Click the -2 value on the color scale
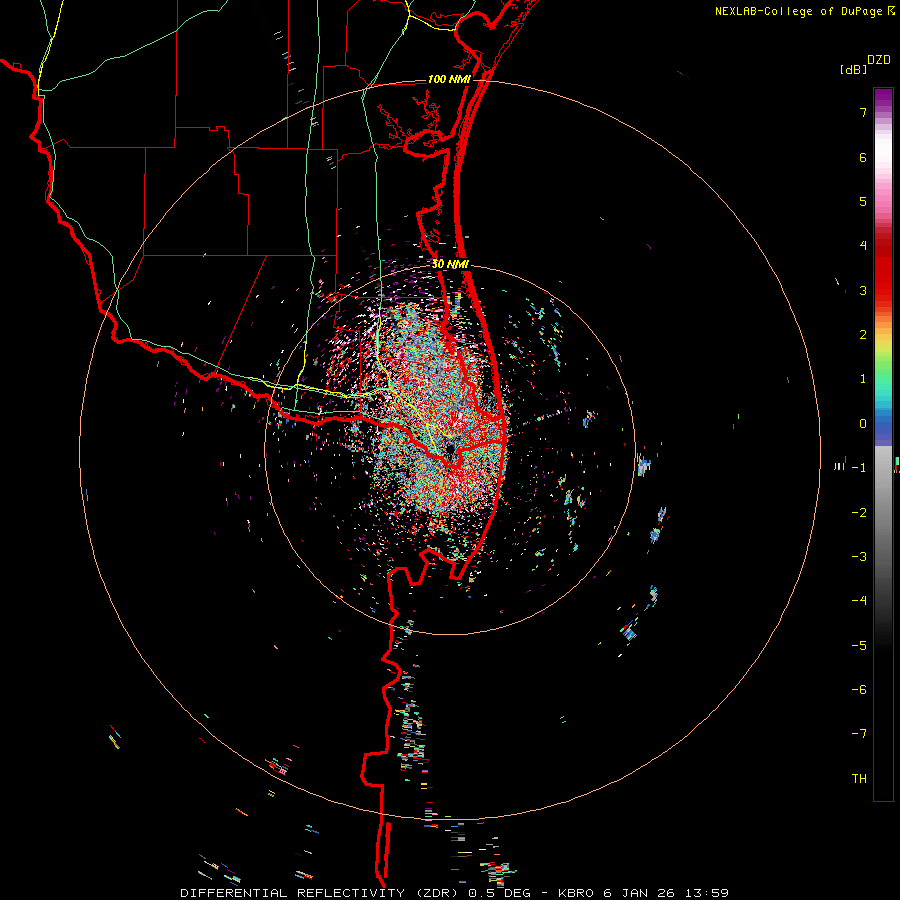The height and width of the screenshot is (900, 900). [x=859, y=513]
